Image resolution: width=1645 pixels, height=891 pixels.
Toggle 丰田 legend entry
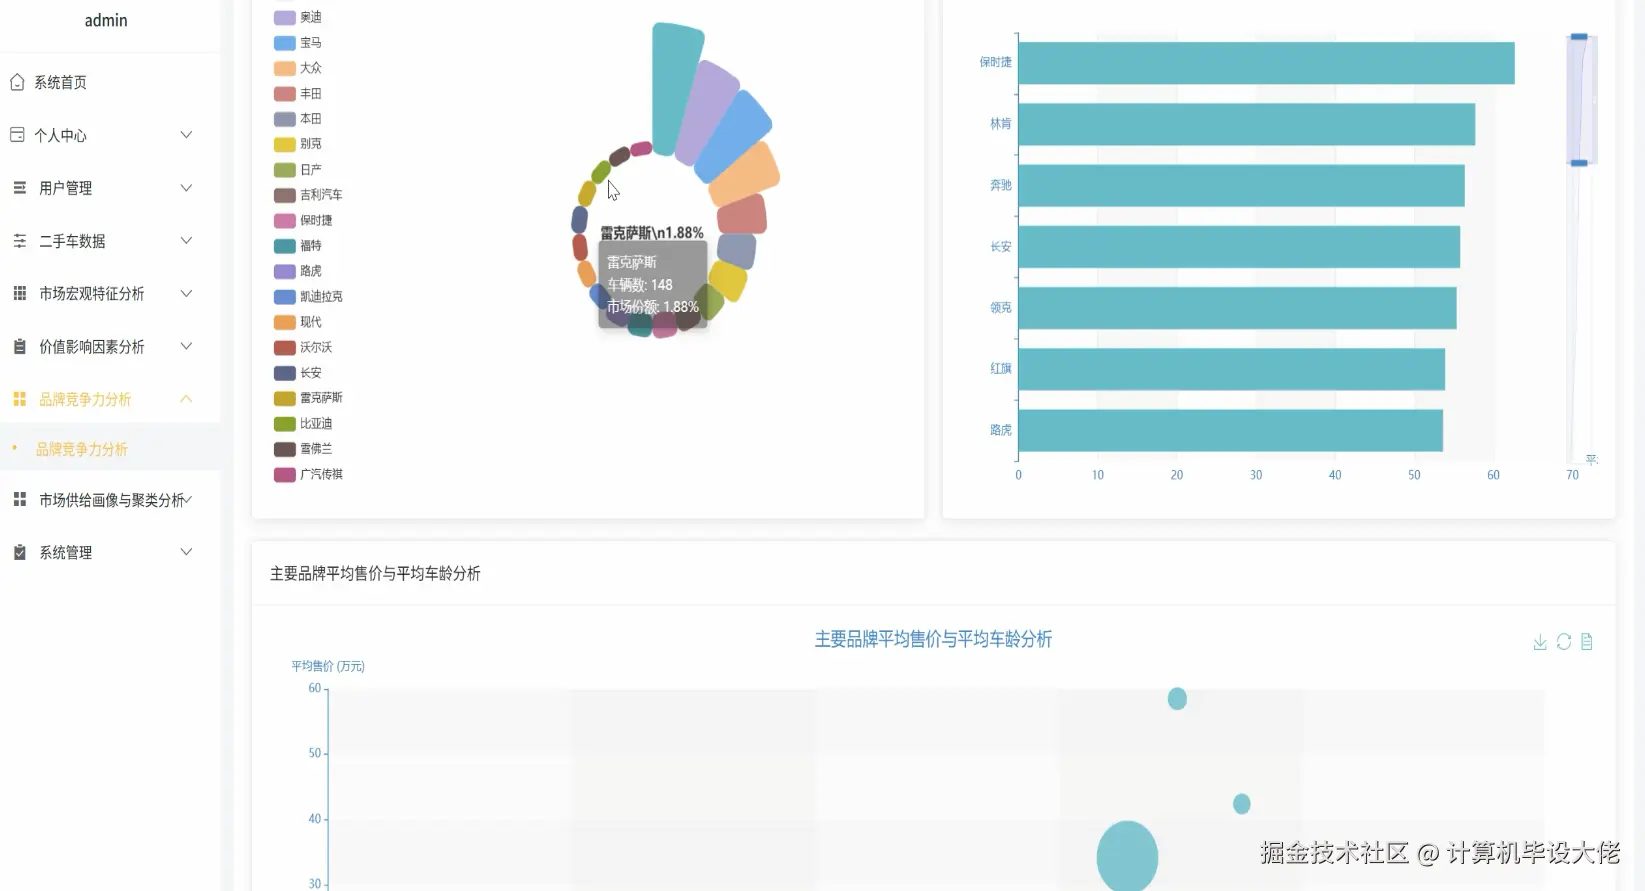298,94
